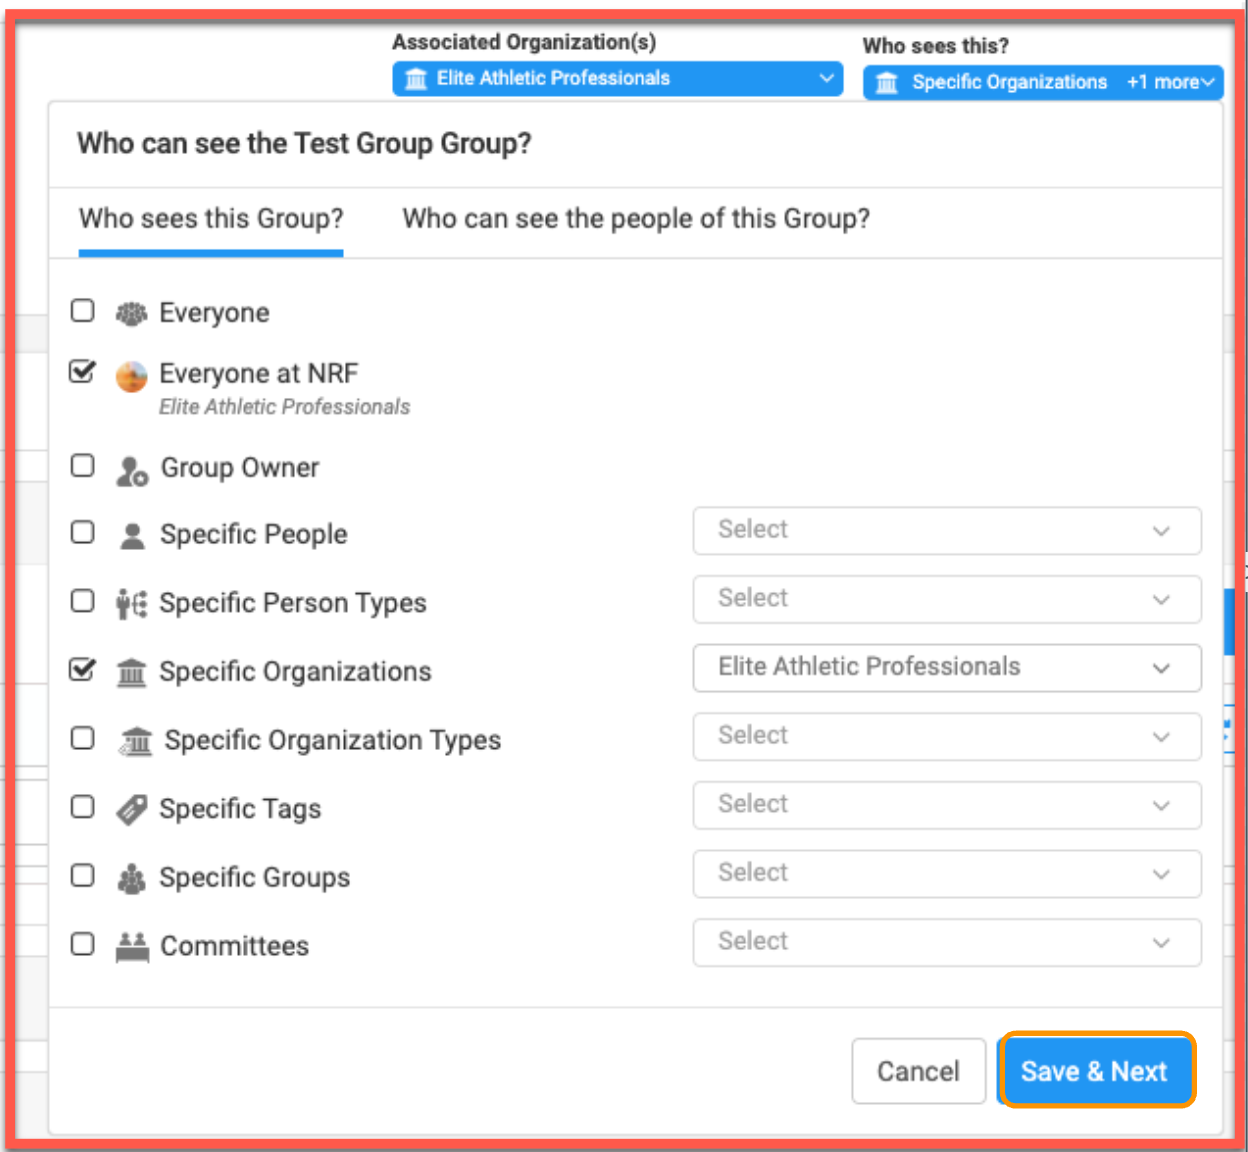Screen dimensions: 1248x1152
Task: Tick the Specific Person Types checkbox
Action: point(82,601)
